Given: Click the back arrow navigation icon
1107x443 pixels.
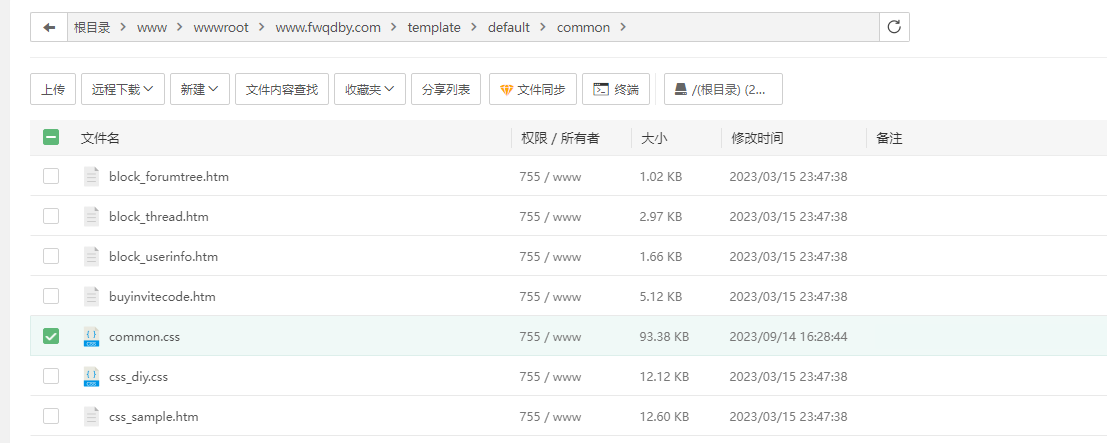Looking at the screenshot, I should (48, 27).
